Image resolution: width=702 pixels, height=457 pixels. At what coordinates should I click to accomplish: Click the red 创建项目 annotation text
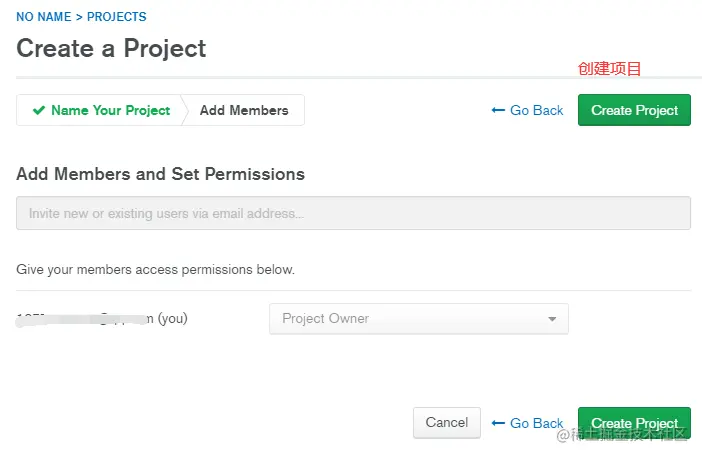(609, 69)
